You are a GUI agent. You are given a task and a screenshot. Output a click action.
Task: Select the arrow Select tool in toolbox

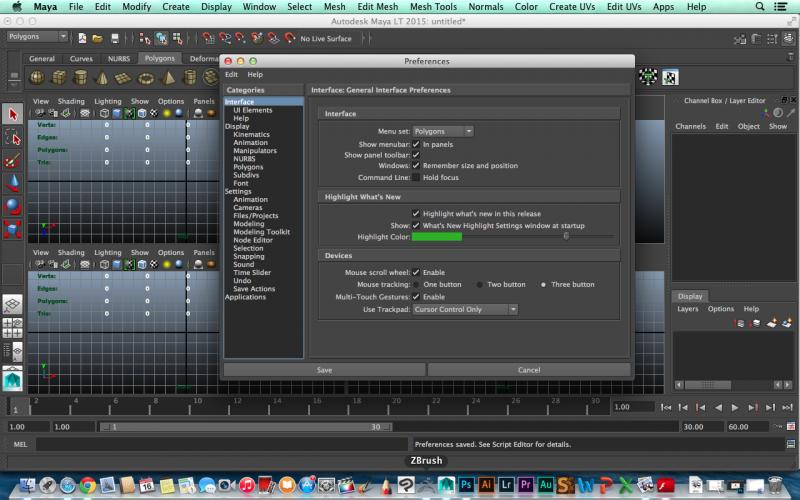pyautogui.click(x=12, y=114)
